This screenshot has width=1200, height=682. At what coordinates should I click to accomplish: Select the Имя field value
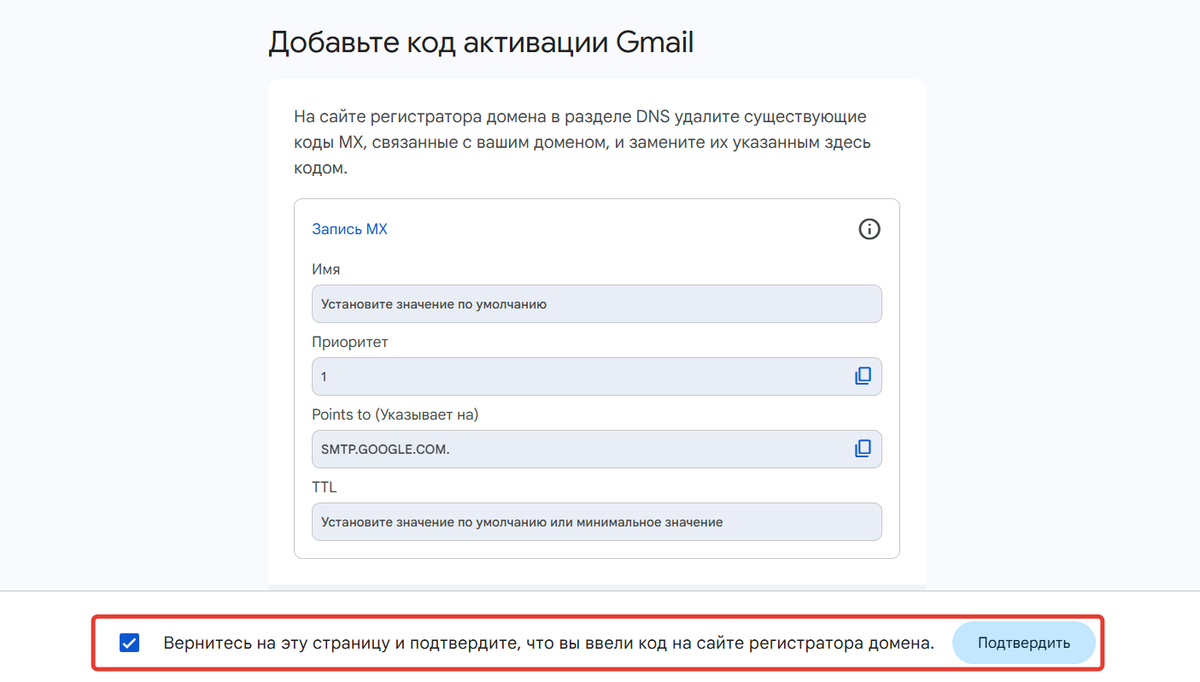pyautogui.click(x=597, y=304)
